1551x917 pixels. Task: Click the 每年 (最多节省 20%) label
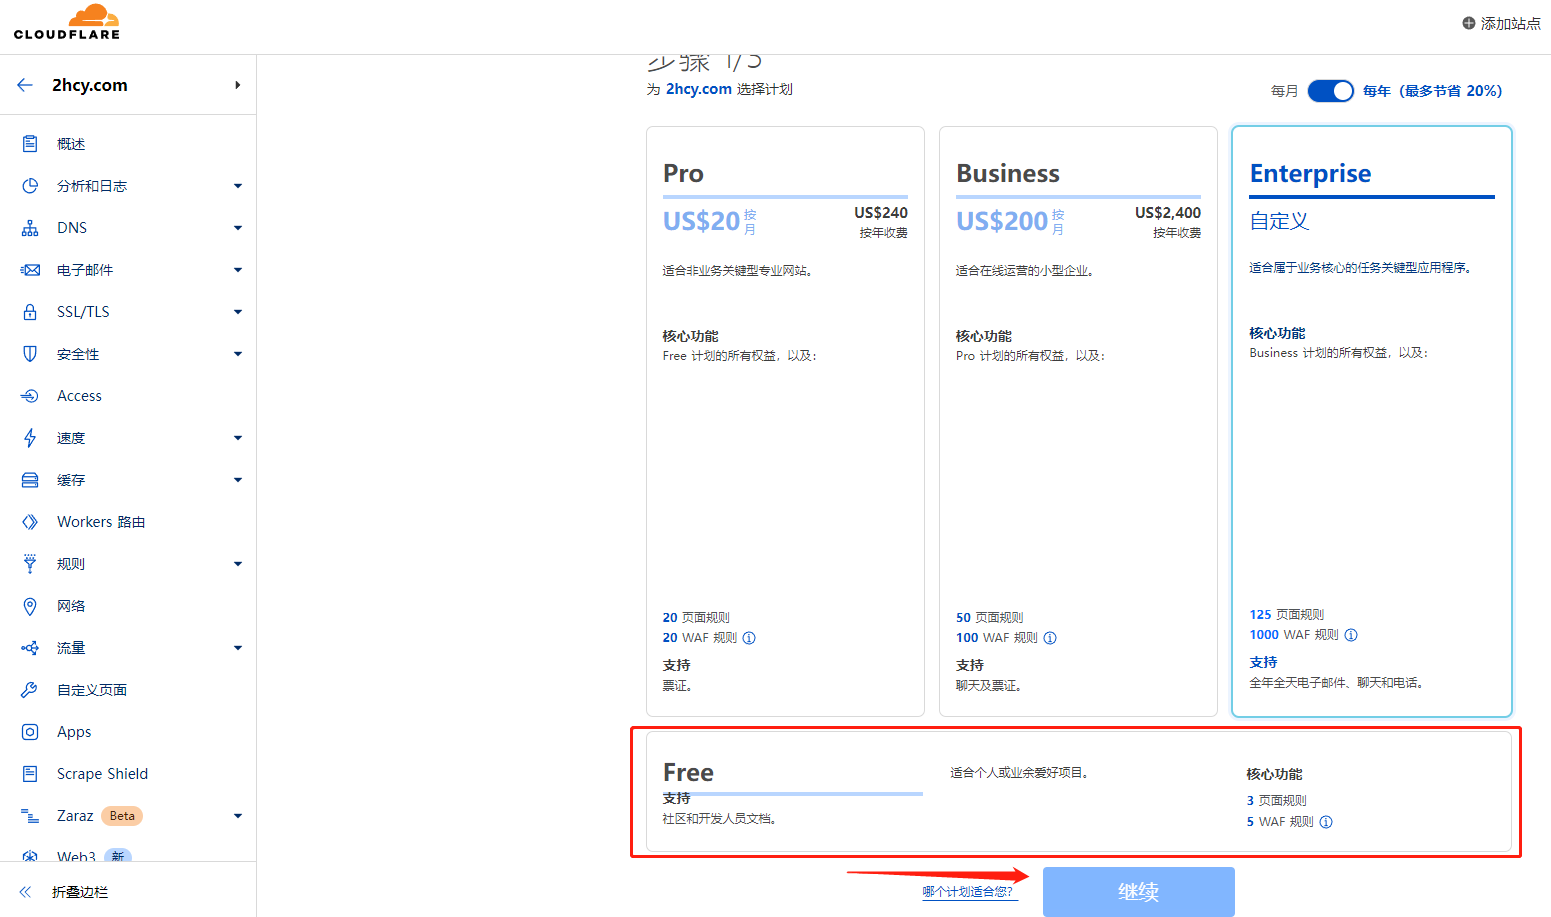coord(1432,91)
